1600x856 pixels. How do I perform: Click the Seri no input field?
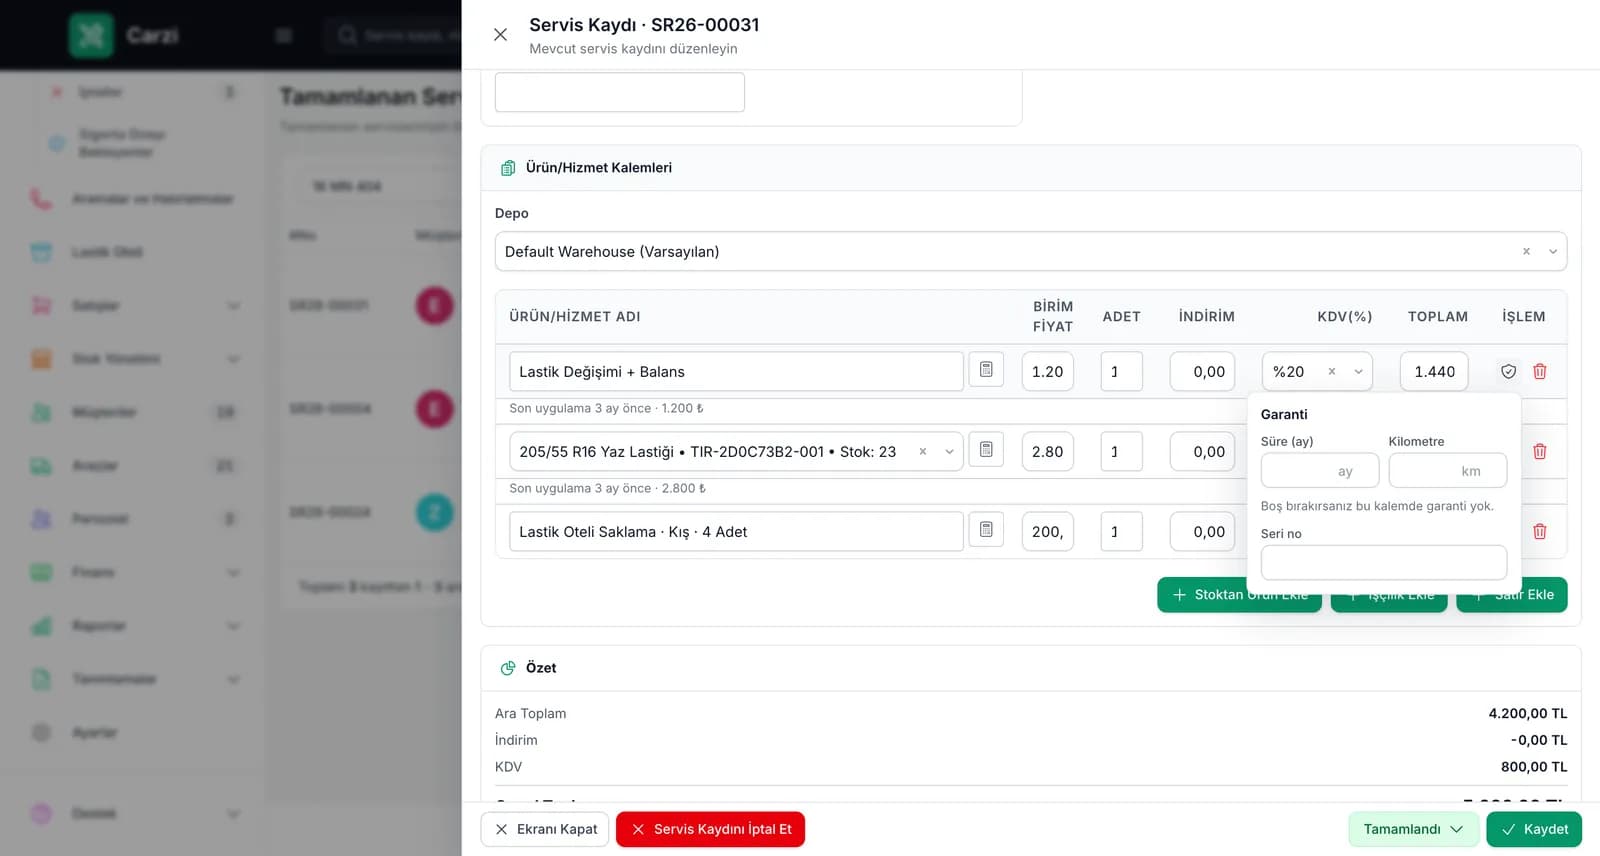coord(1383,562)
